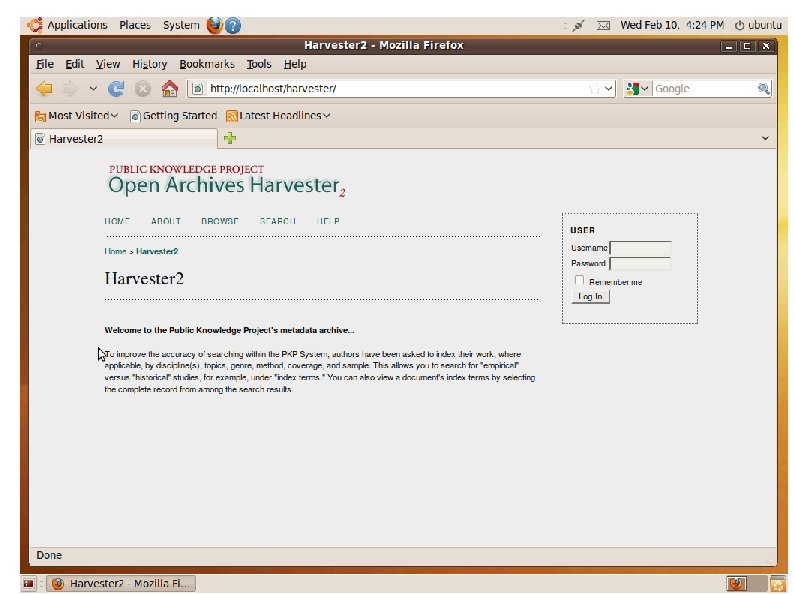Open the Bookmarks menu
The width and height of the screenshot is (794, 595).
(x=207, y=64)
